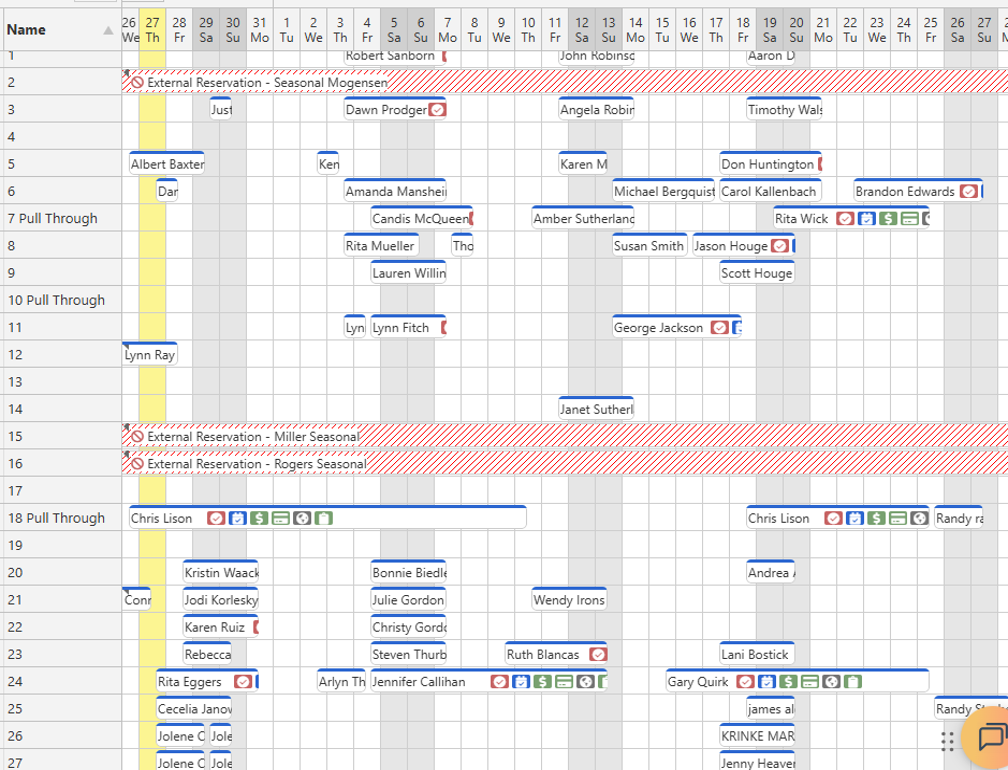Open Cecelia Janov's reservation on site 25
The height and width of the screenshot is (770, 1008).
pyautogui.click(x=194, y=708)
